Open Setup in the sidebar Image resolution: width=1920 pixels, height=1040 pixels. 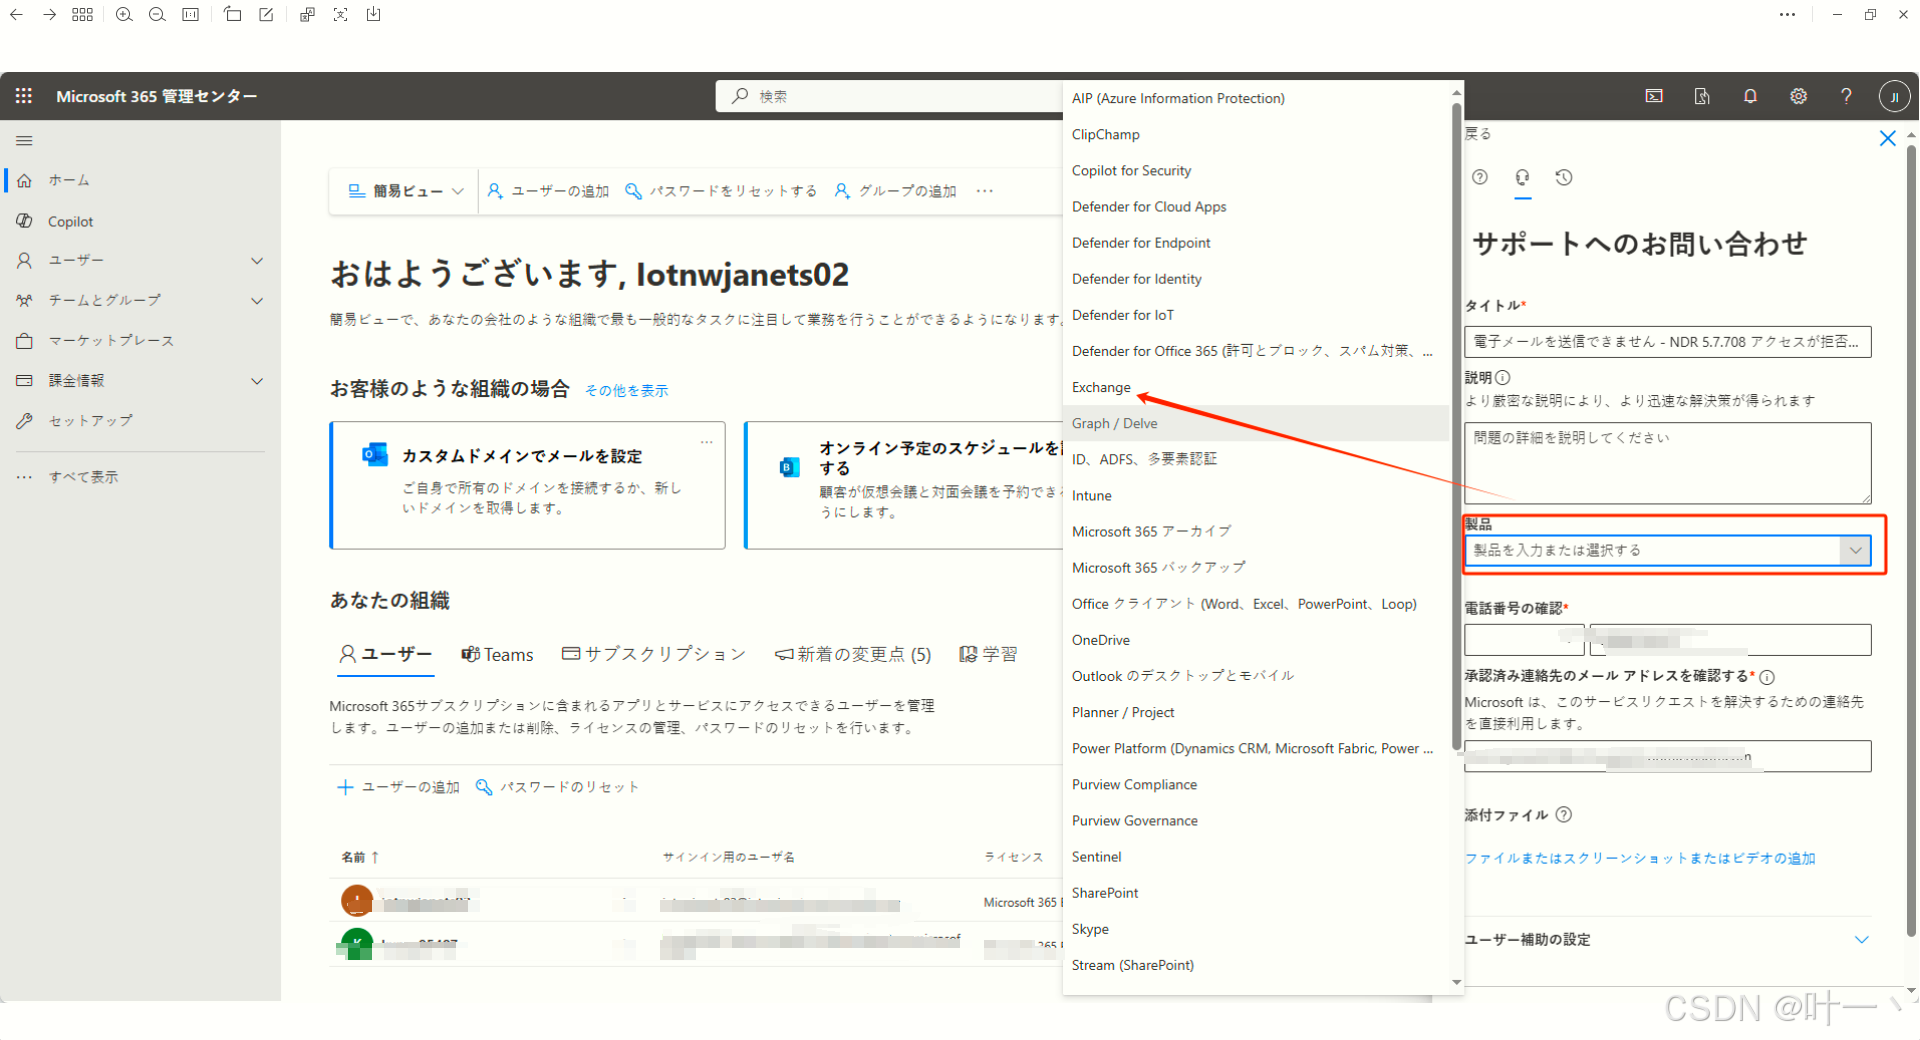pos(75,421)
